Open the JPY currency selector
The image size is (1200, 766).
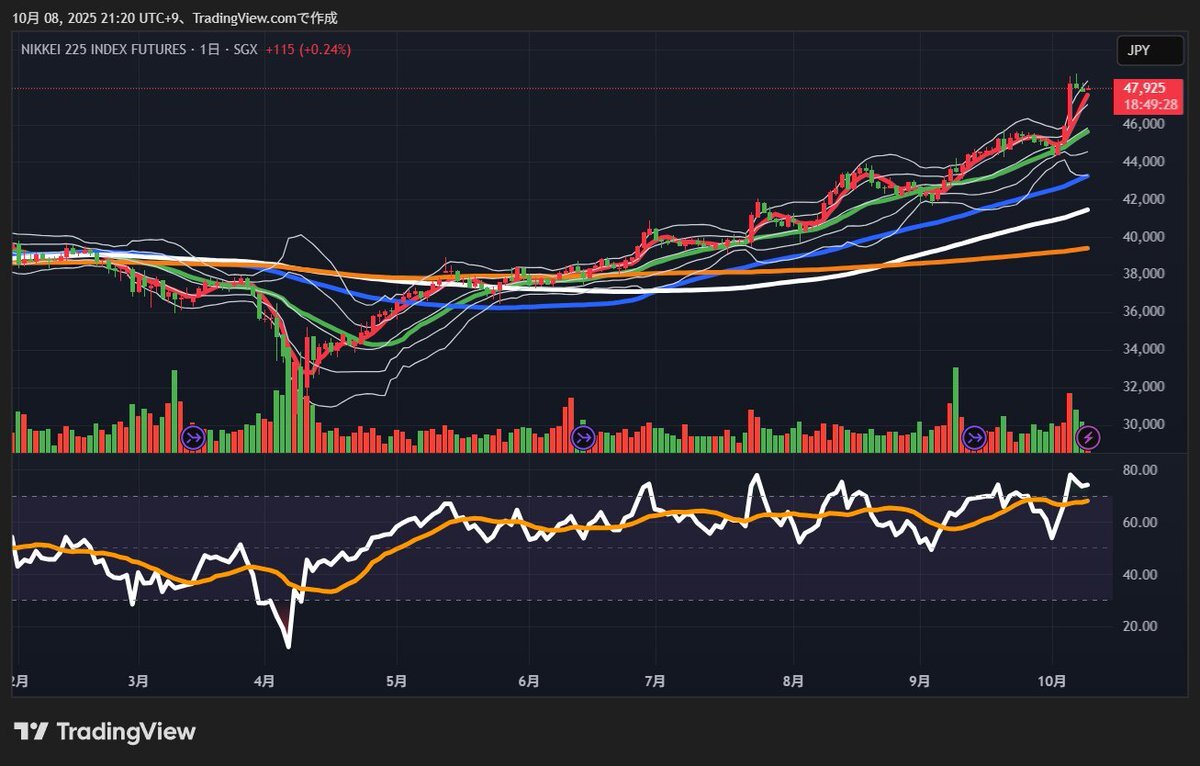pyautogui.click(x=1138, y=50)
